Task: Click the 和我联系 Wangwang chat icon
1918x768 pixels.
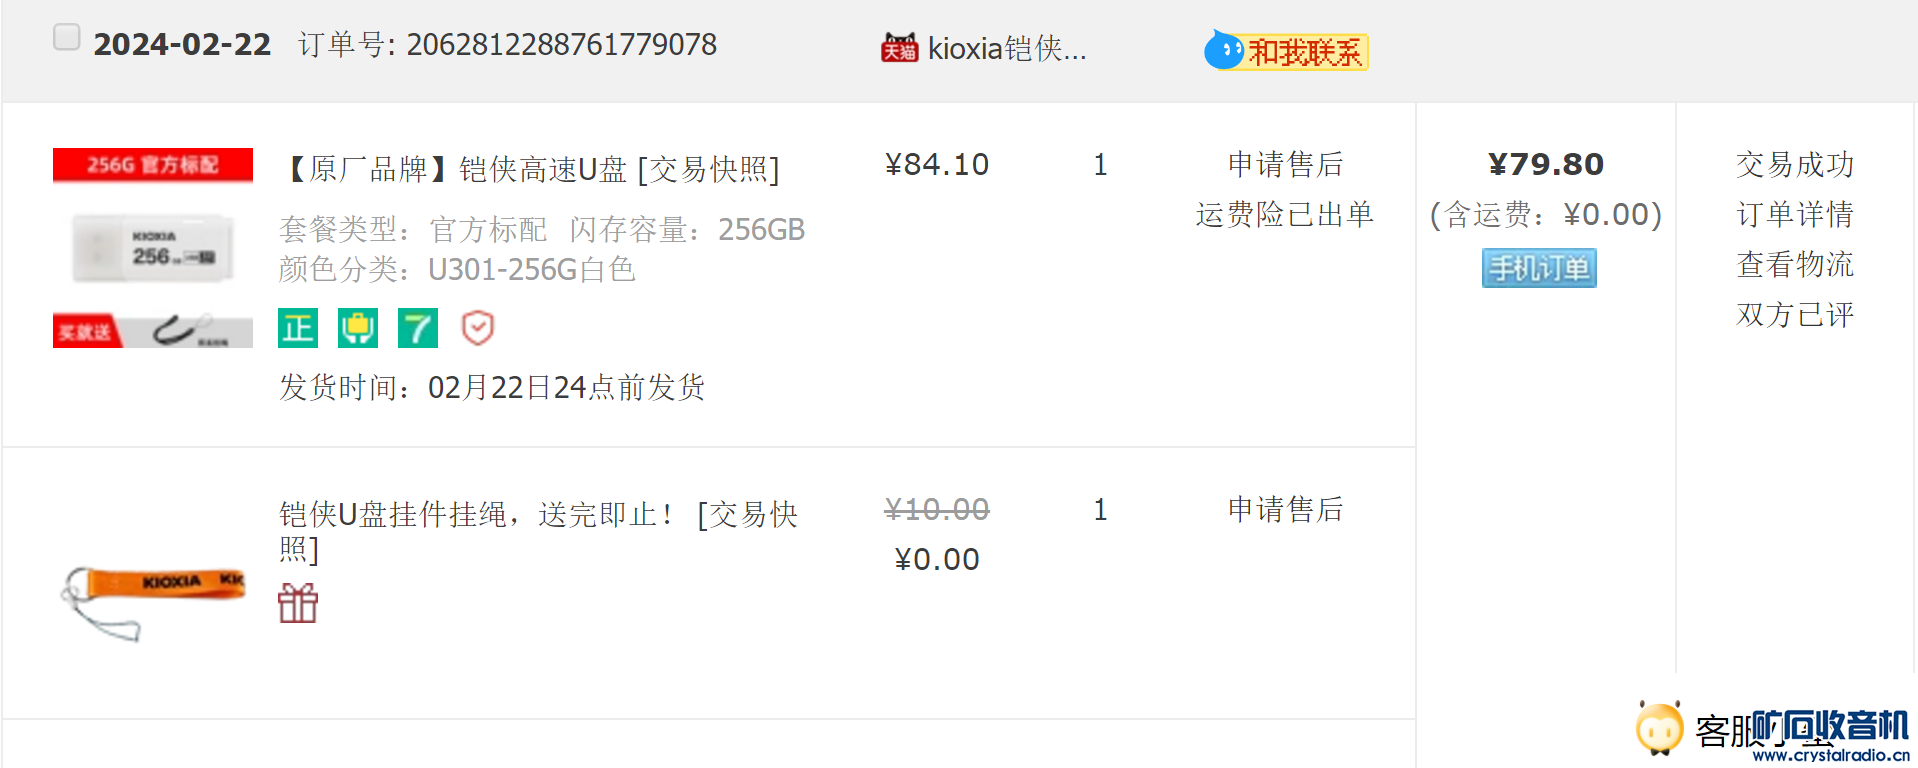Action: (1286, 51)
